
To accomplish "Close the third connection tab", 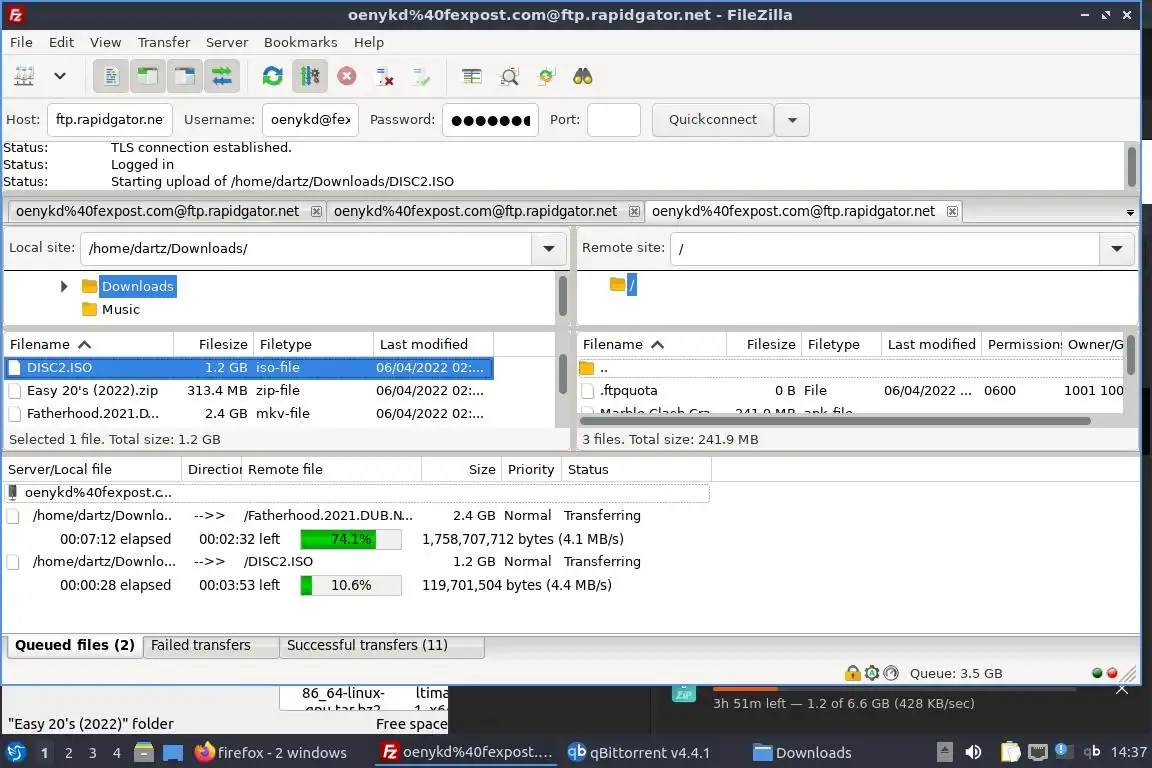I will (x=952, y=212).
